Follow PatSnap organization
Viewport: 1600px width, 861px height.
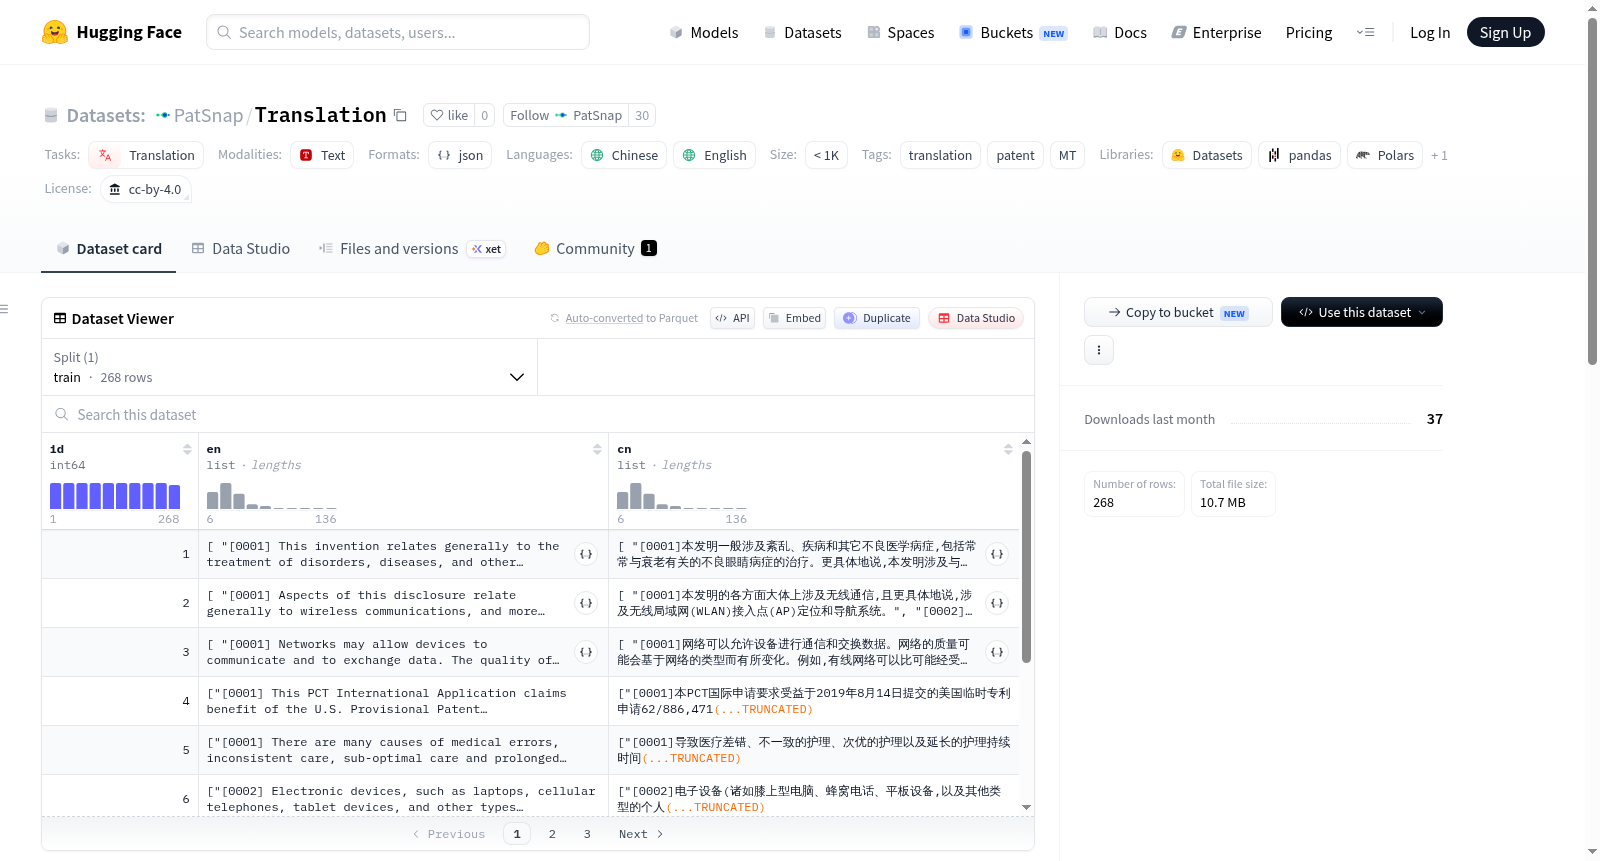click(566, 115)
